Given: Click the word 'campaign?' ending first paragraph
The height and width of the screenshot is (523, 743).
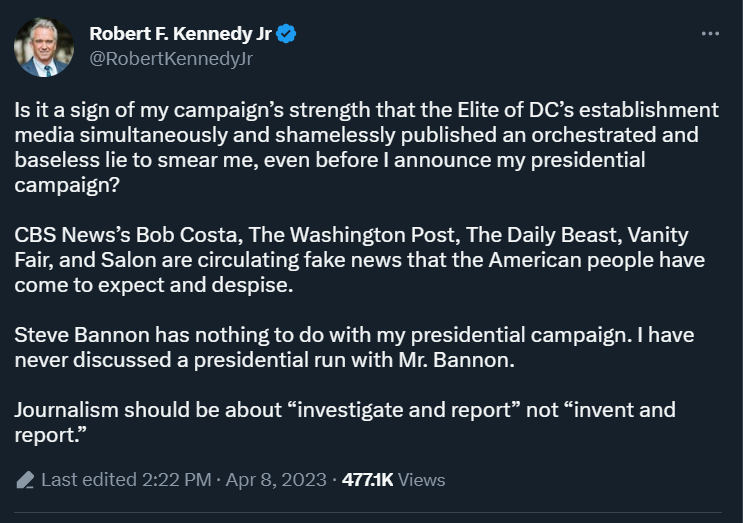Looking at the screenshot, I should point(67,185).
